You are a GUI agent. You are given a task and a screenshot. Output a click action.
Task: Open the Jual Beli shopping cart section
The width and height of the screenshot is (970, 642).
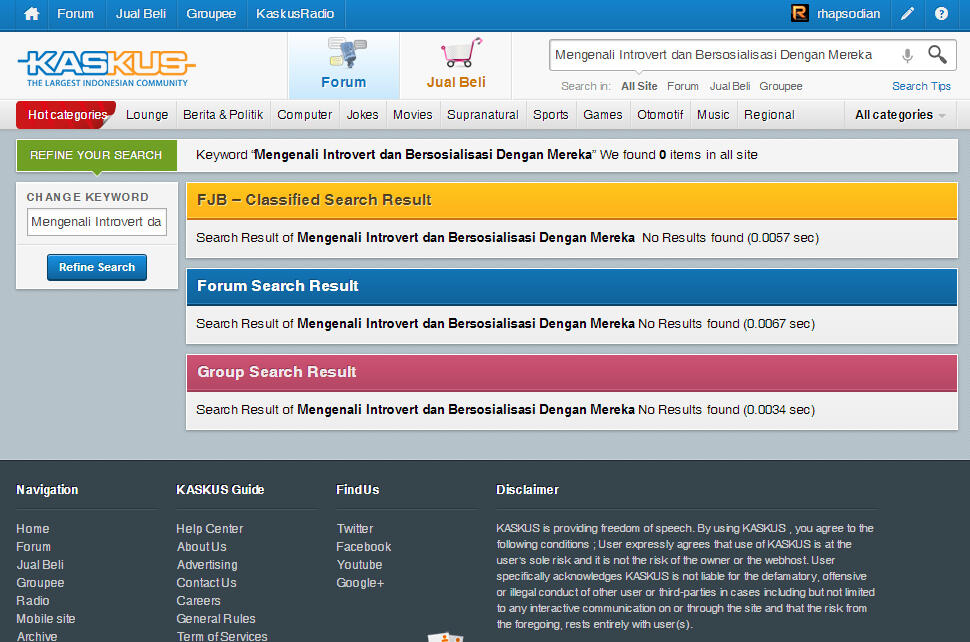(x=456, y=65)
